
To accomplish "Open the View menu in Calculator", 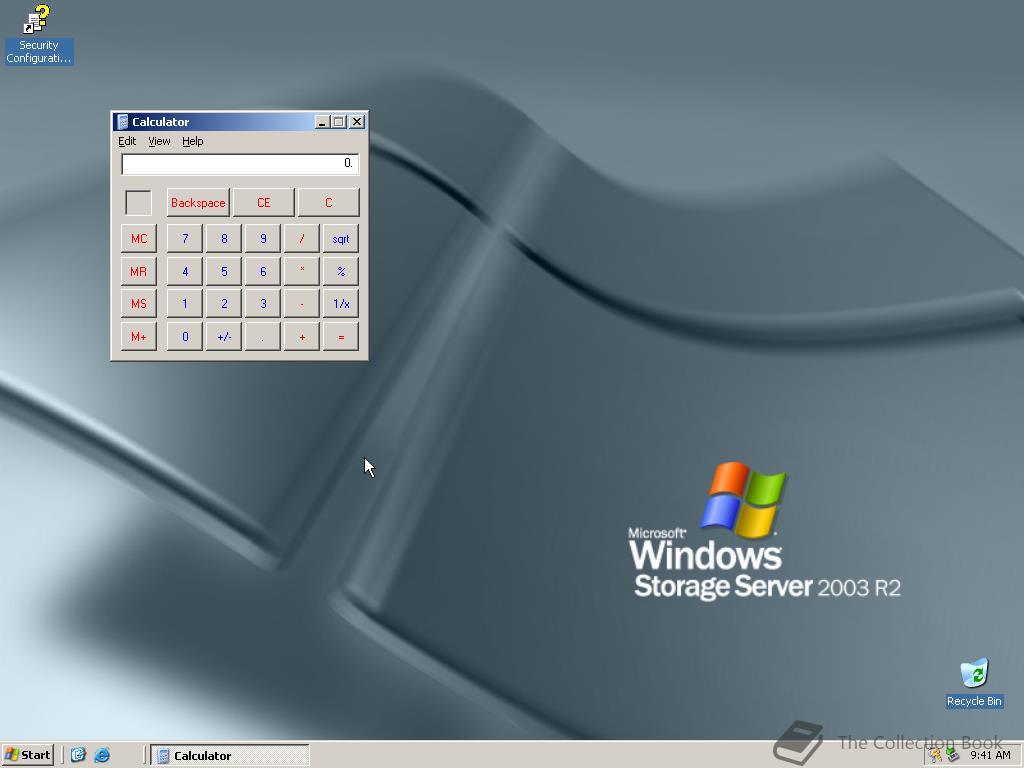I will [159, 141].
